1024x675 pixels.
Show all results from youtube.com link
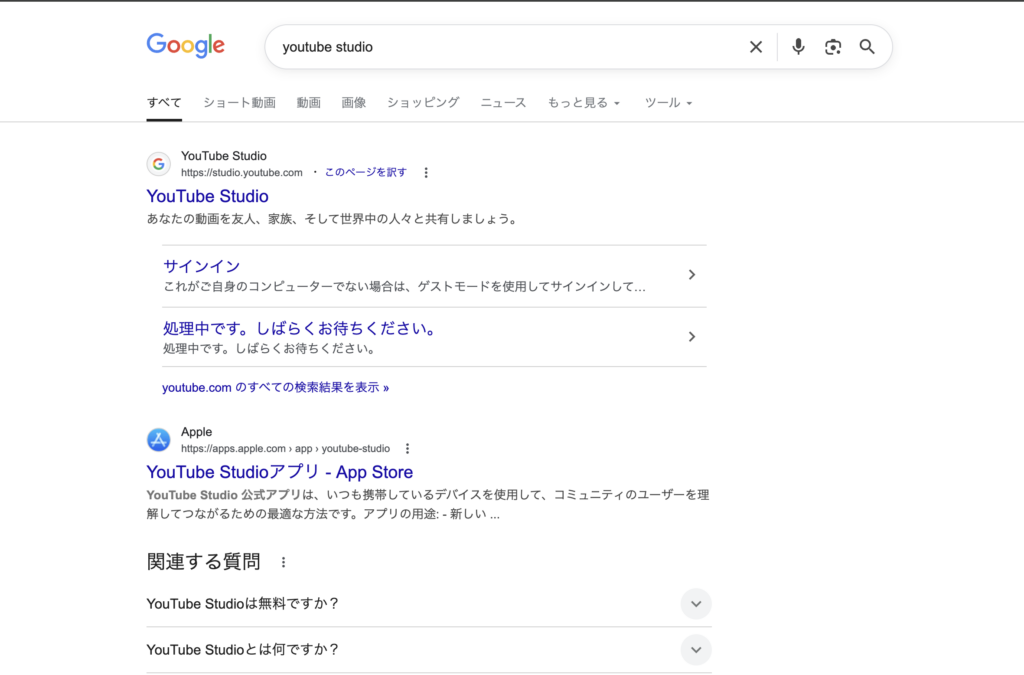[276, 388]
